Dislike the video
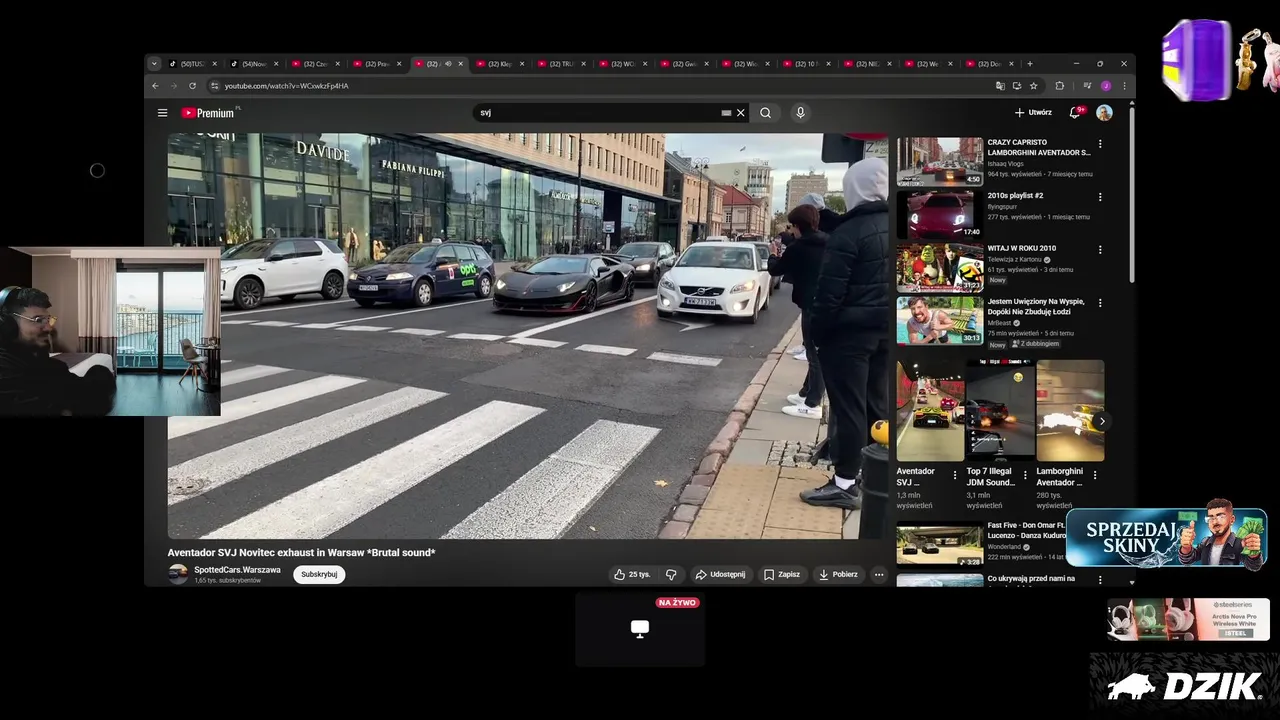The image size is (1280, 720). [x=671, y=574]
